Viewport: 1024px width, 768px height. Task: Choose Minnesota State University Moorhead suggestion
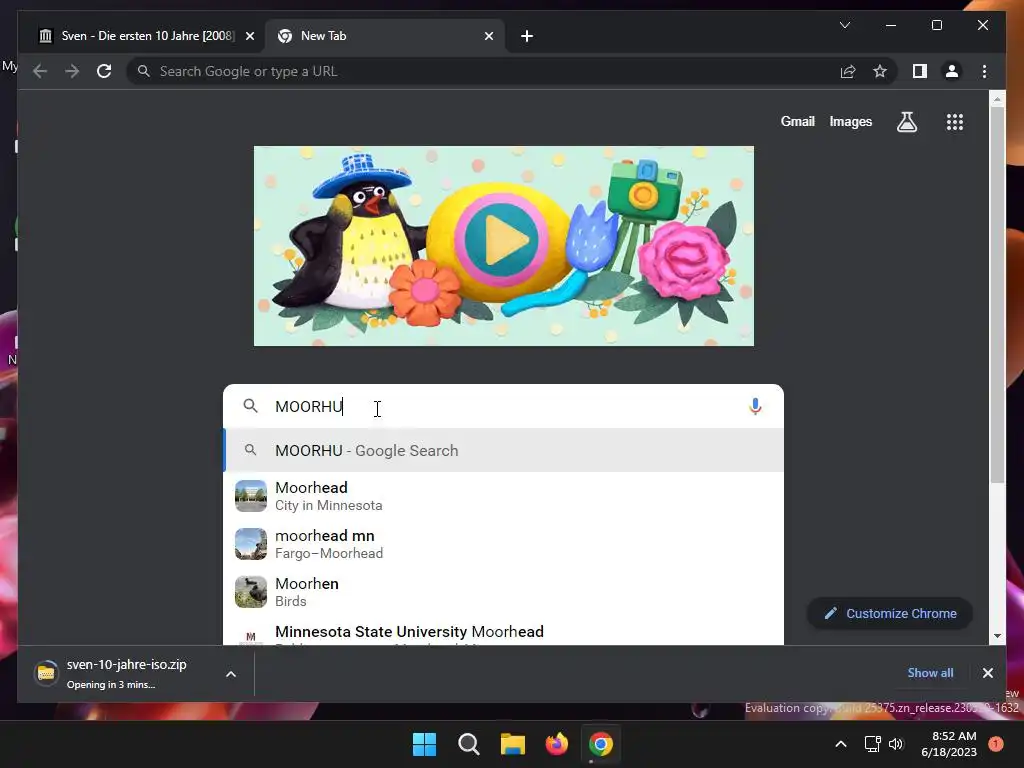point(503,632)
